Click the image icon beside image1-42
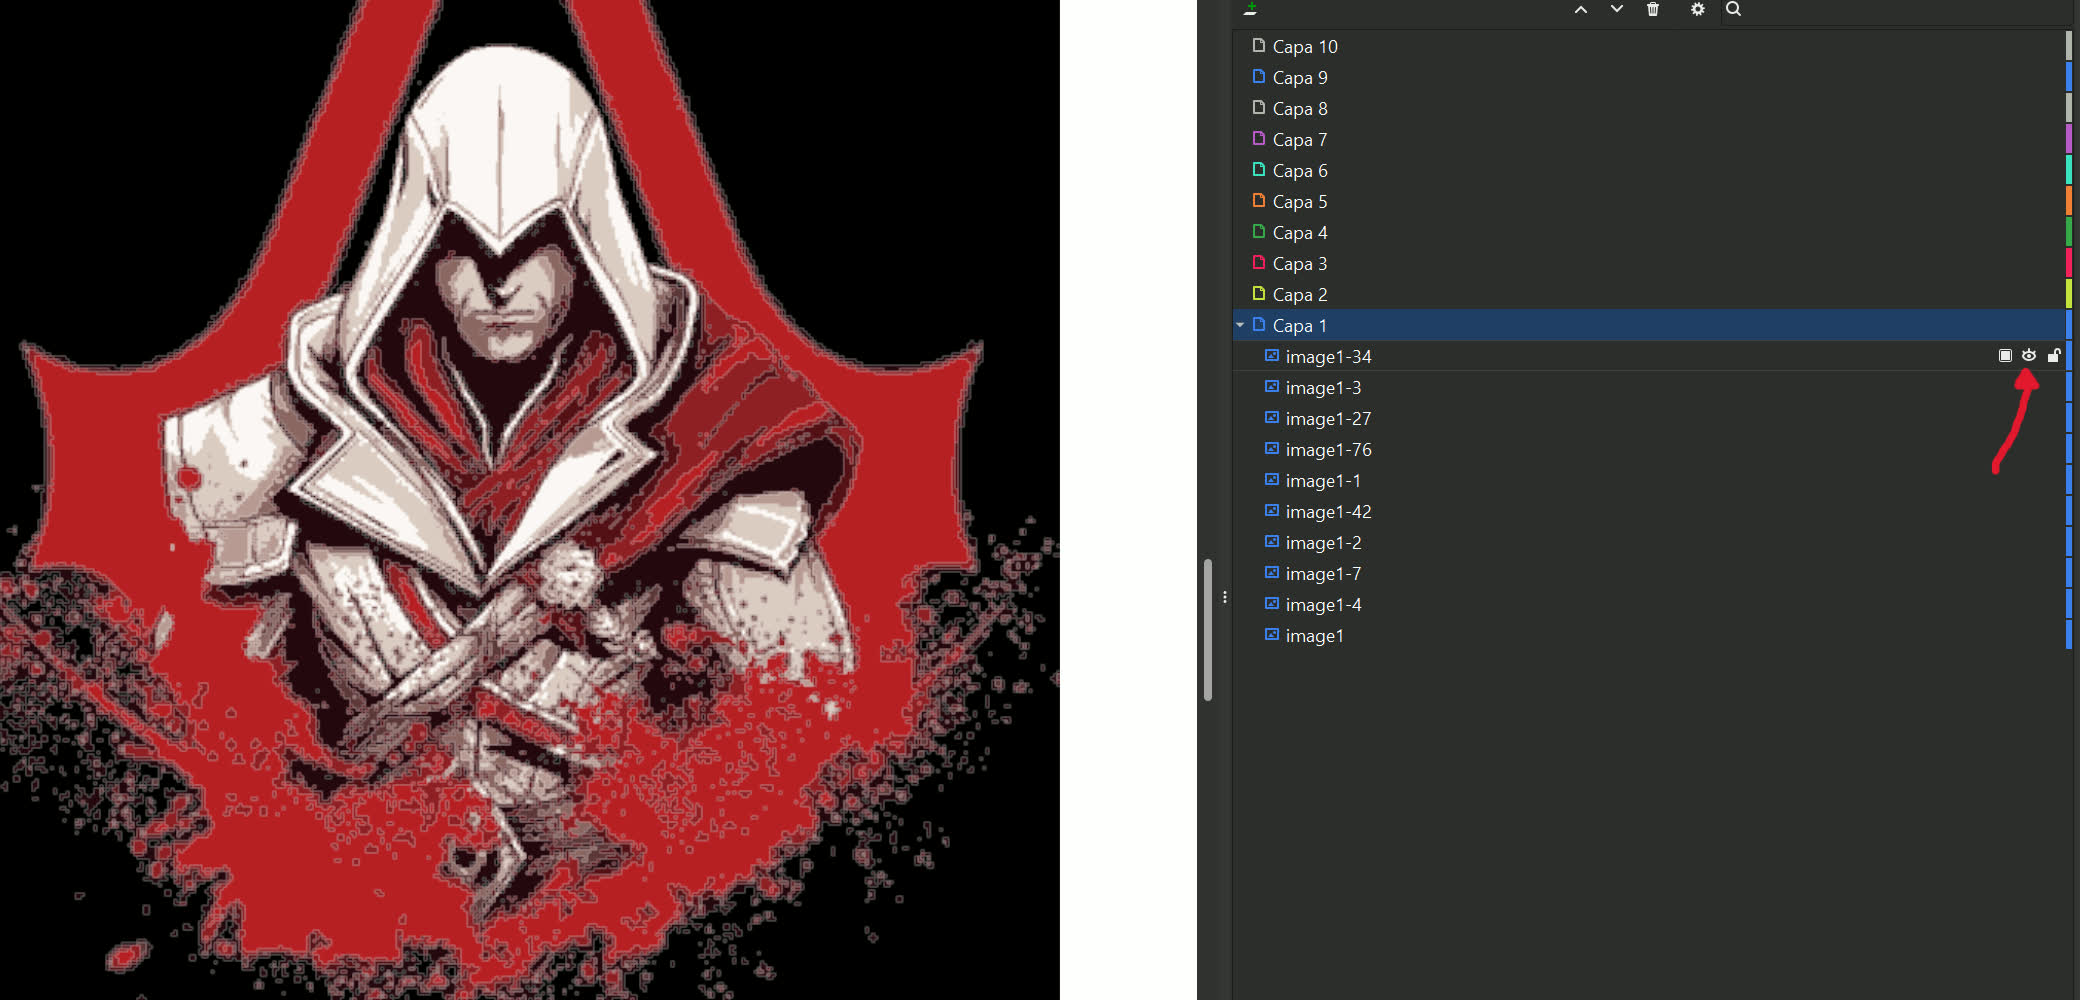2080x1000 pixels. (1272, 510)
